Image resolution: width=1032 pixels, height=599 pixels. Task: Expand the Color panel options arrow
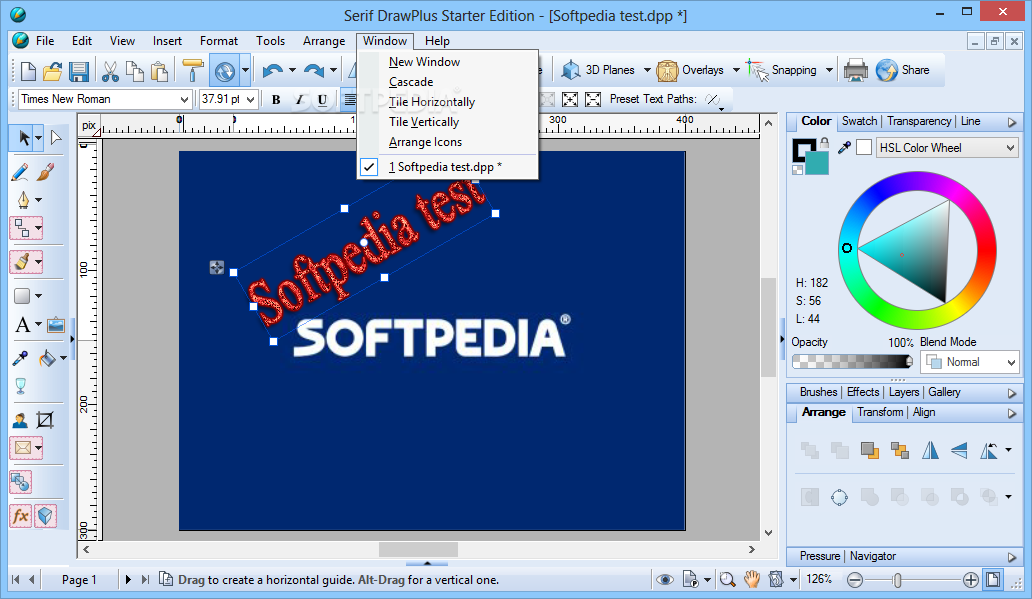[x=1012, y=122]
